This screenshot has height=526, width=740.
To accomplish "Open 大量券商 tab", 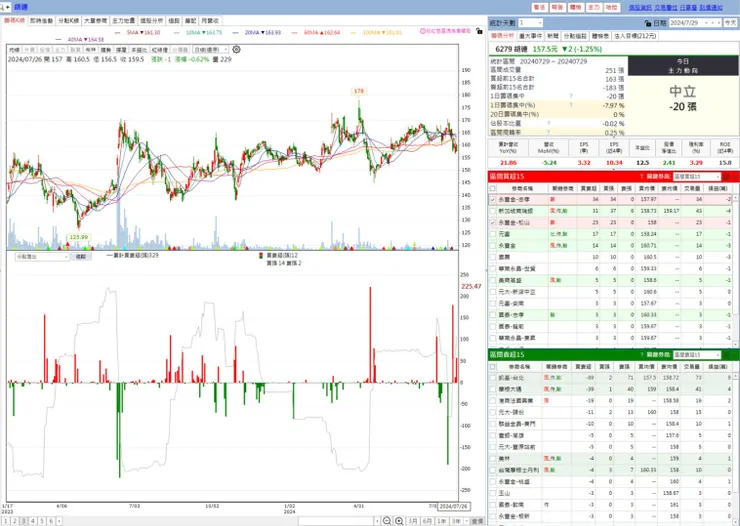I will (x=95, y=21).
